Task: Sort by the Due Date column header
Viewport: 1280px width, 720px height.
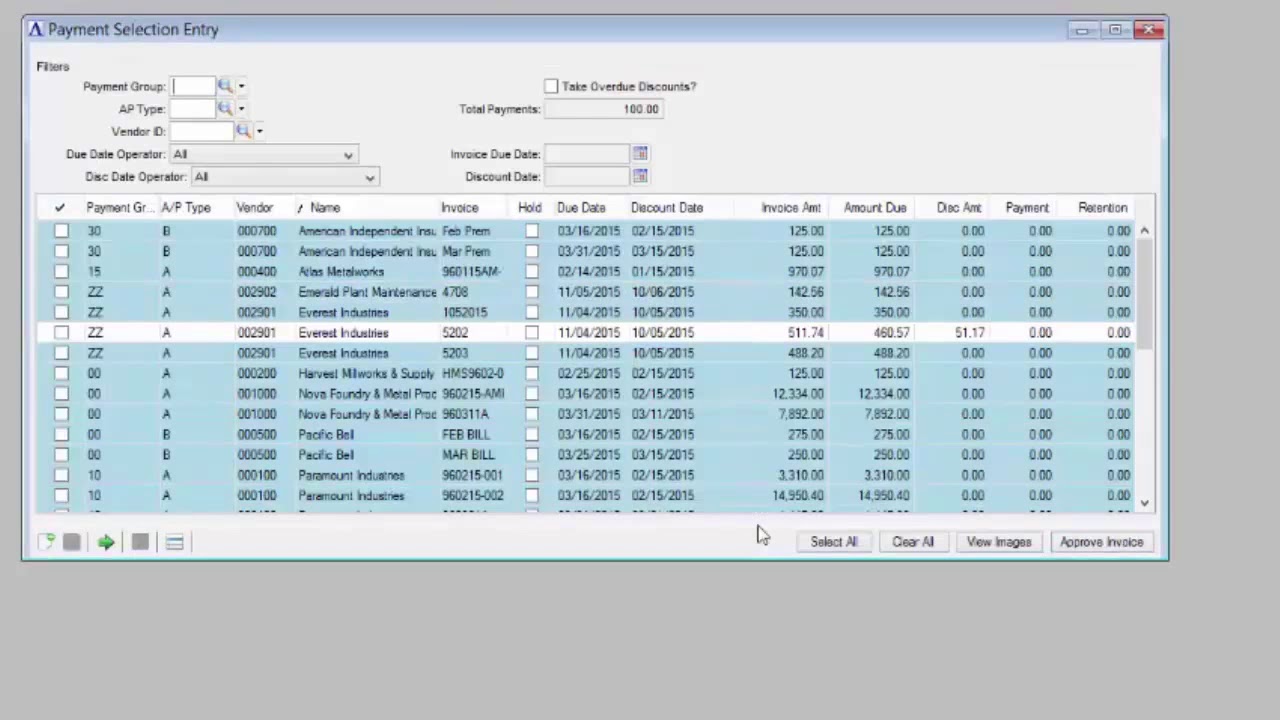Action: click(x=581, y=208)
